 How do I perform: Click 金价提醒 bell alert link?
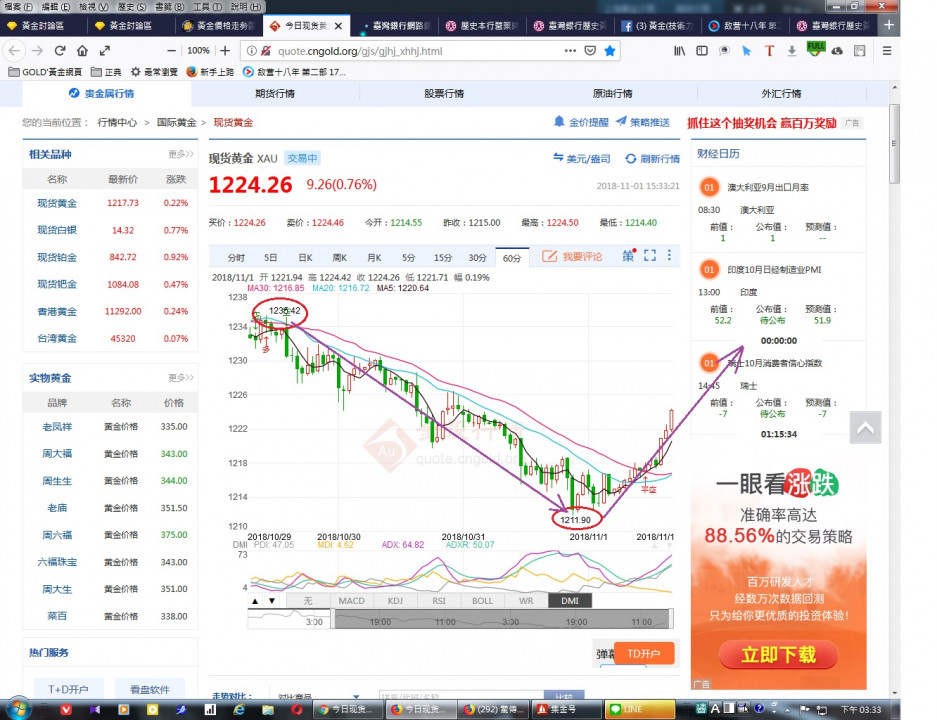coord(580,122)
